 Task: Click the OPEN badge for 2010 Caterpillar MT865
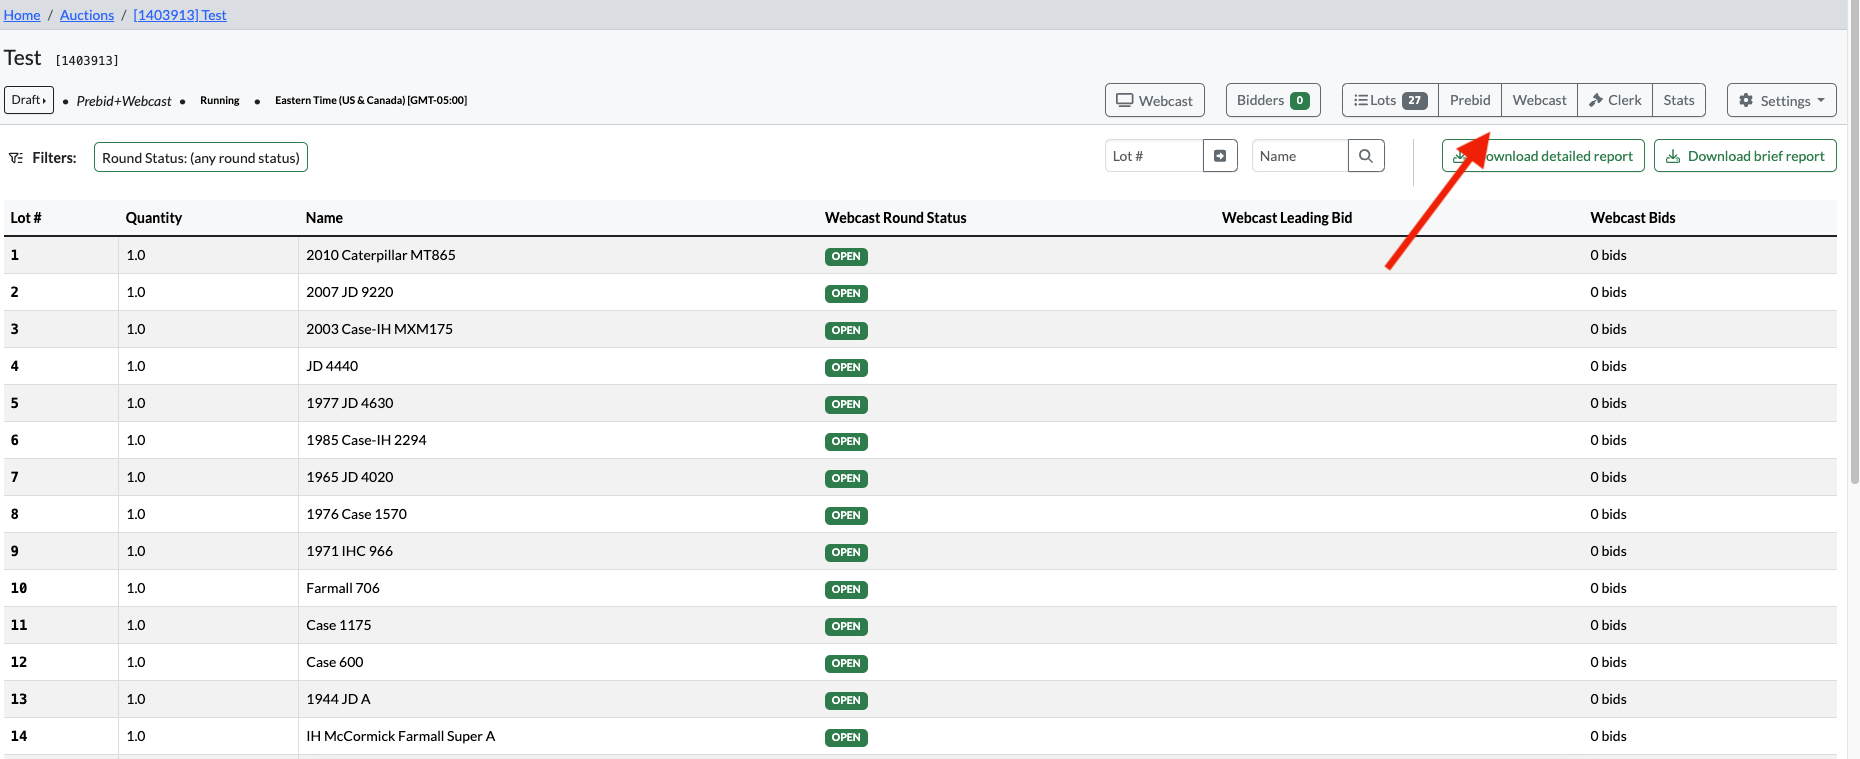pyautogui.click(x=846, y=256)
